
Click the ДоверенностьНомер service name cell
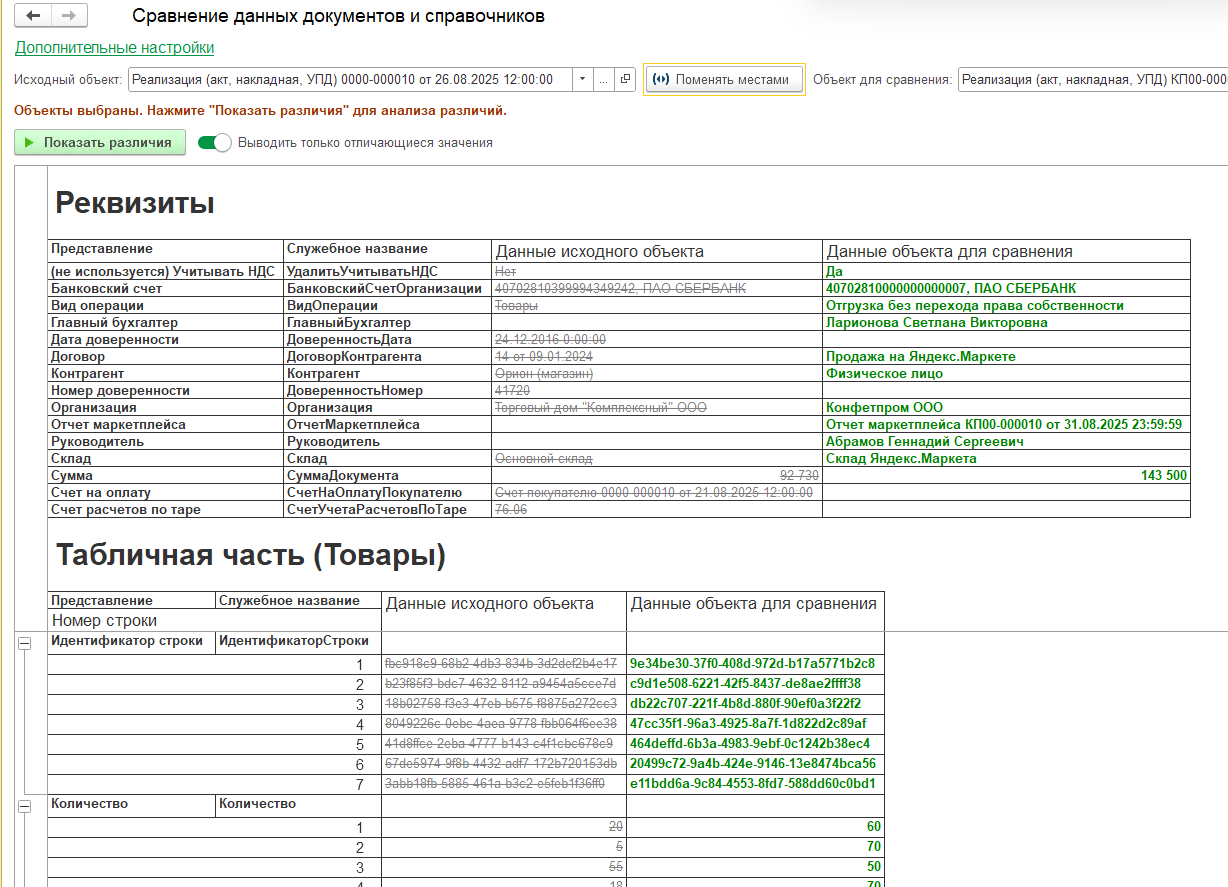pyautogui.click(x=388, y=390)
